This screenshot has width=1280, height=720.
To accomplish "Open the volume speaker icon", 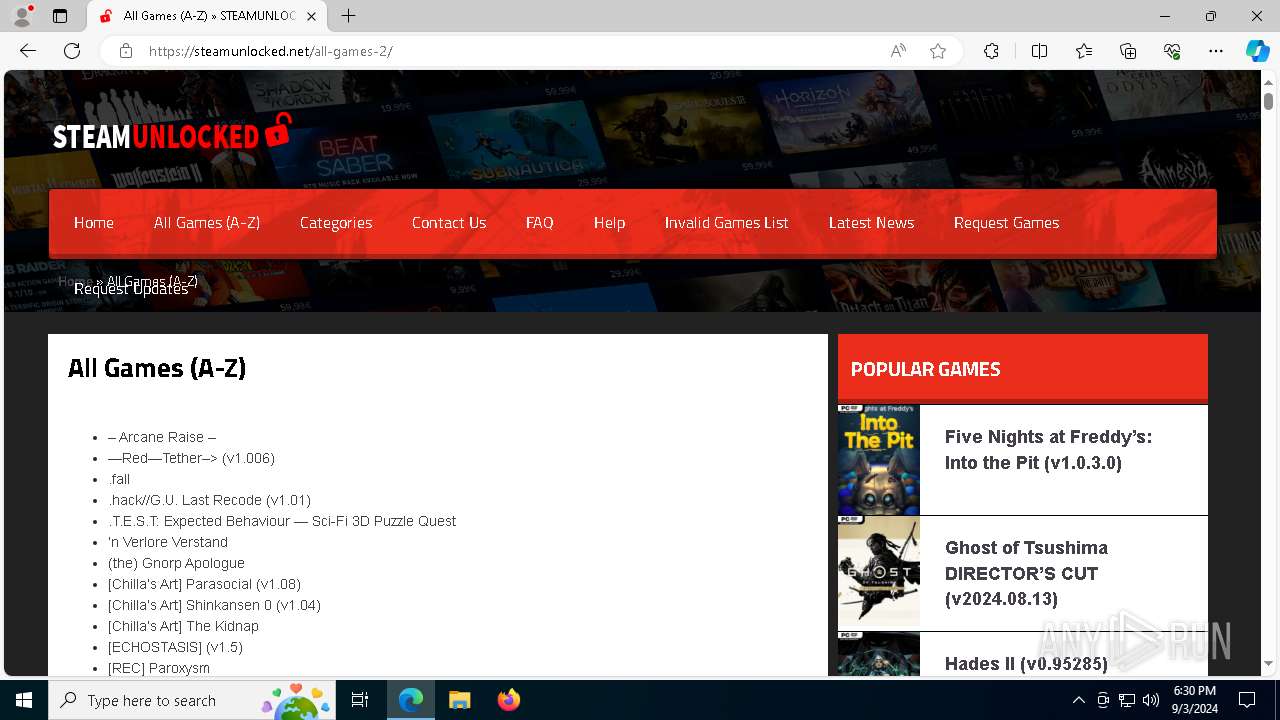I will click(x=1151, y=700).
